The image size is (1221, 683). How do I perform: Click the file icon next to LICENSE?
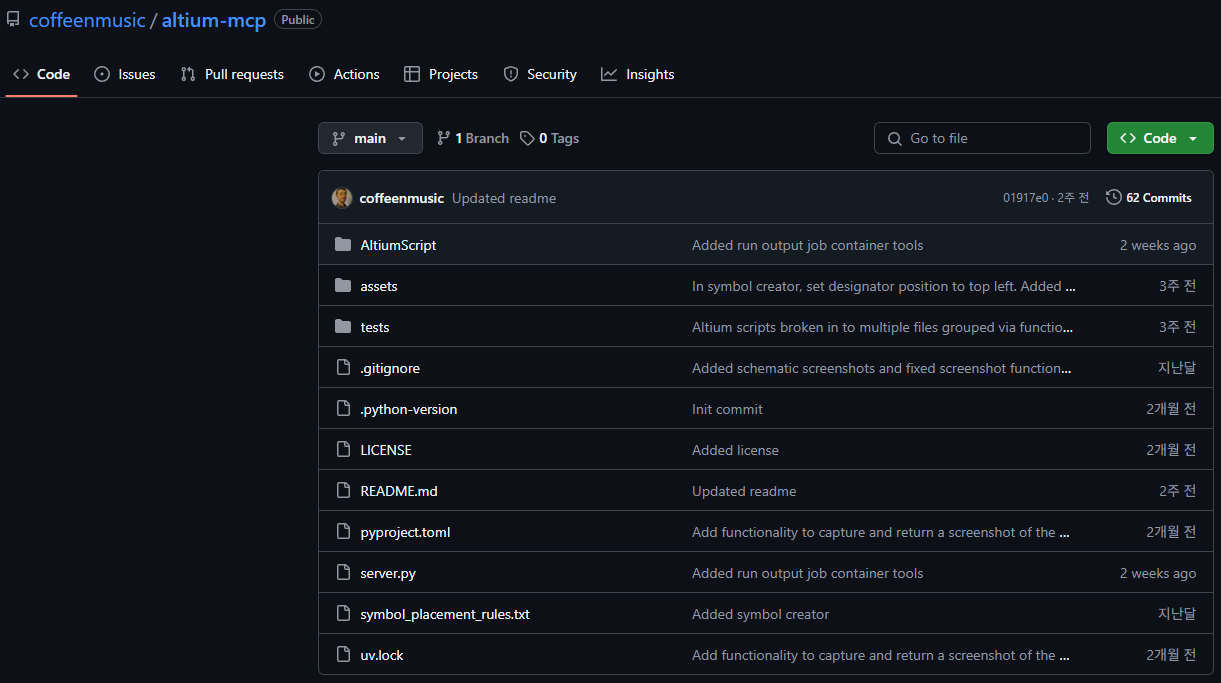pyautogui.click(x=343, y=450)
